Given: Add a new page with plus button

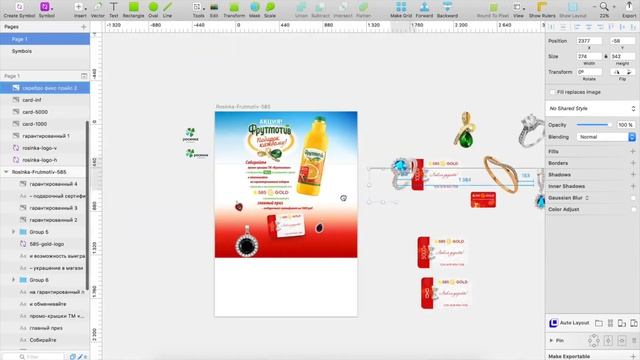Looking at the screenshot, I should [84, 27].
